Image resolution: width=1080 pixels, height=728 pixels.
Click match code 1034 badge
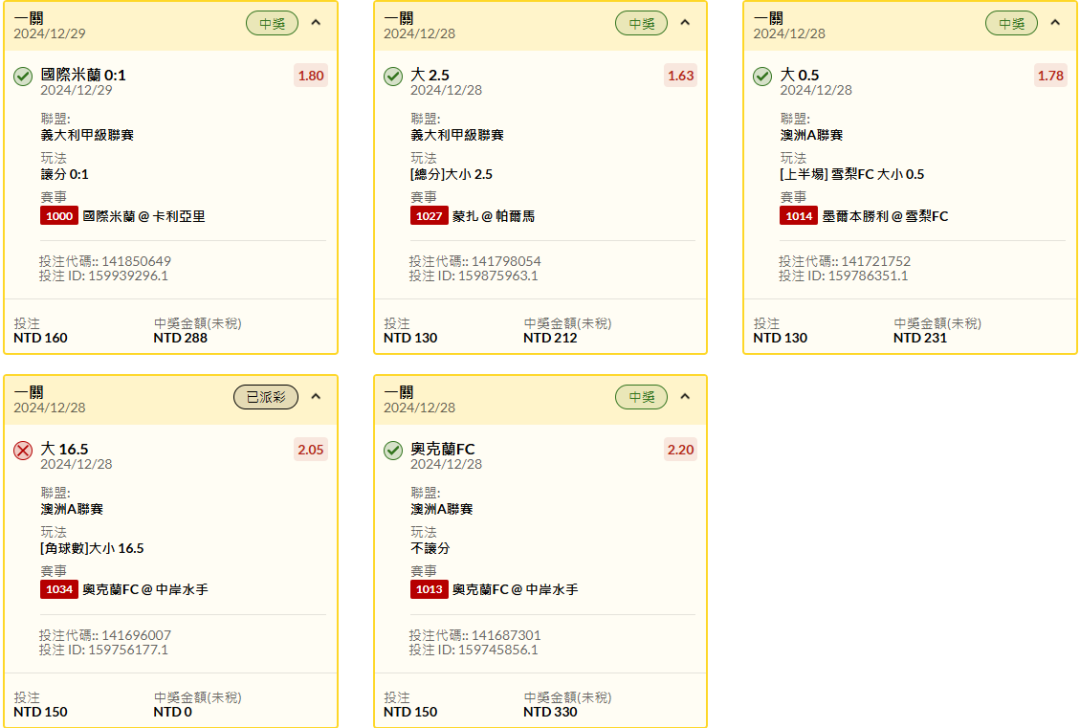pyautogui.click(x=59, y=590)
